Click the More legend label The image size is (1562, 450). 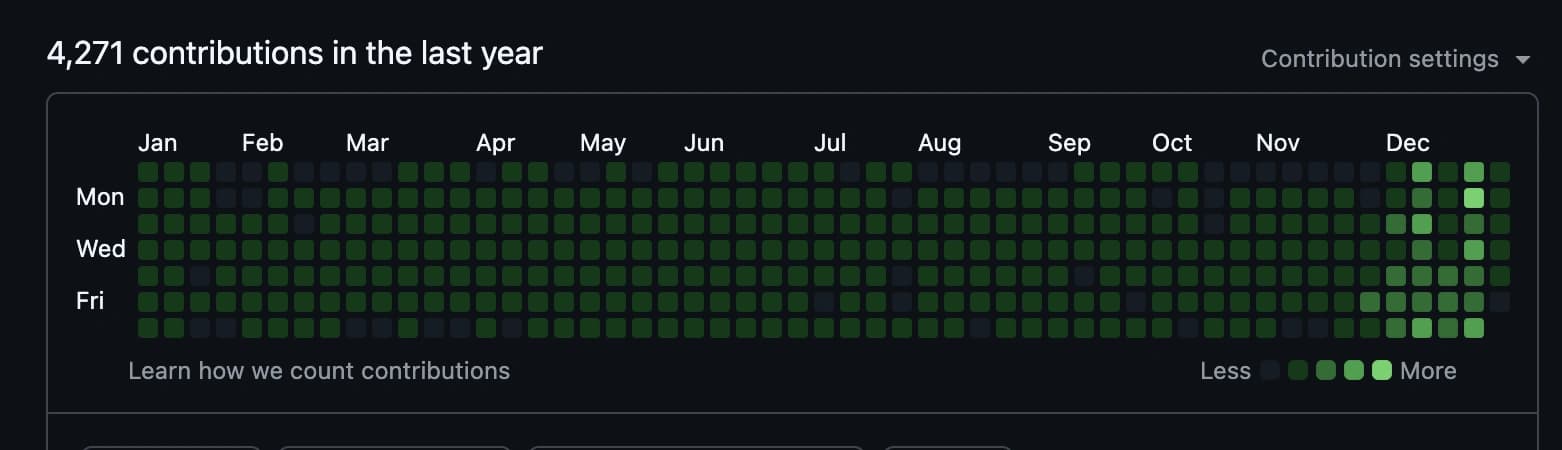[1428, 371]
